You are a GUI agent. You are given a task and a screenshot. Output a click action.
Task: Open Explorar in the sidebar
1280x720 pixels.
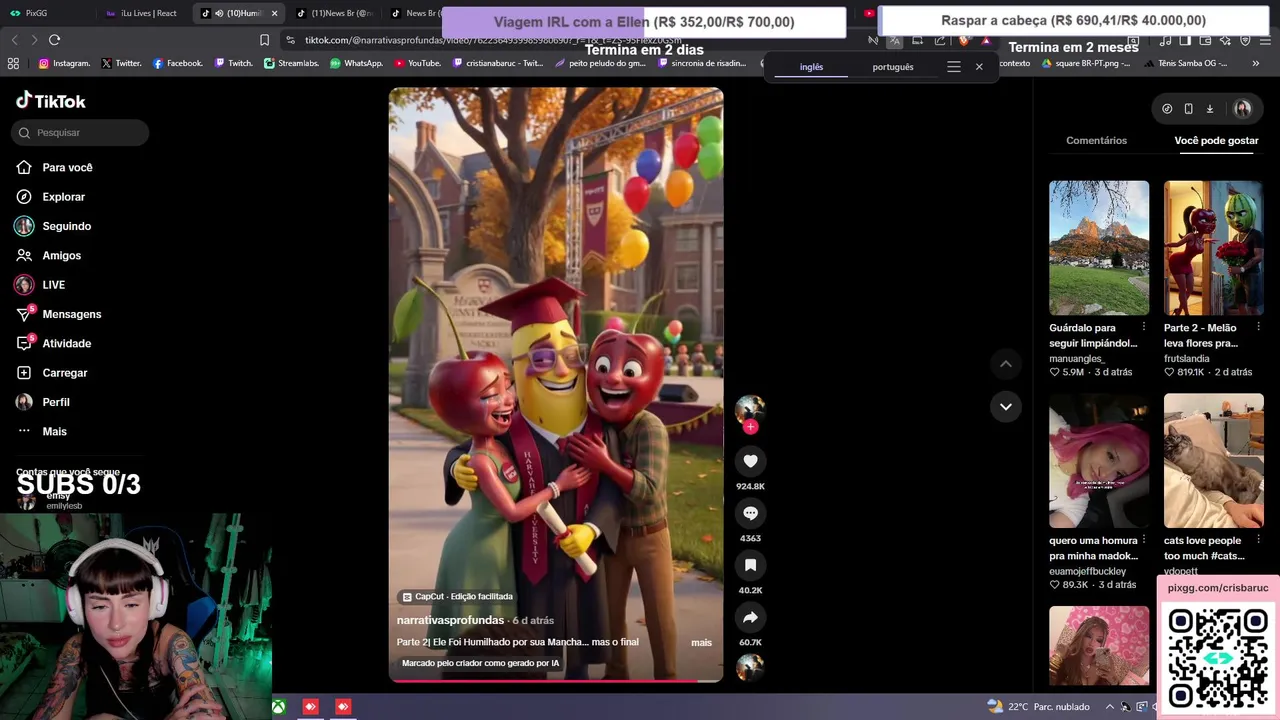(x=63, y=197)
